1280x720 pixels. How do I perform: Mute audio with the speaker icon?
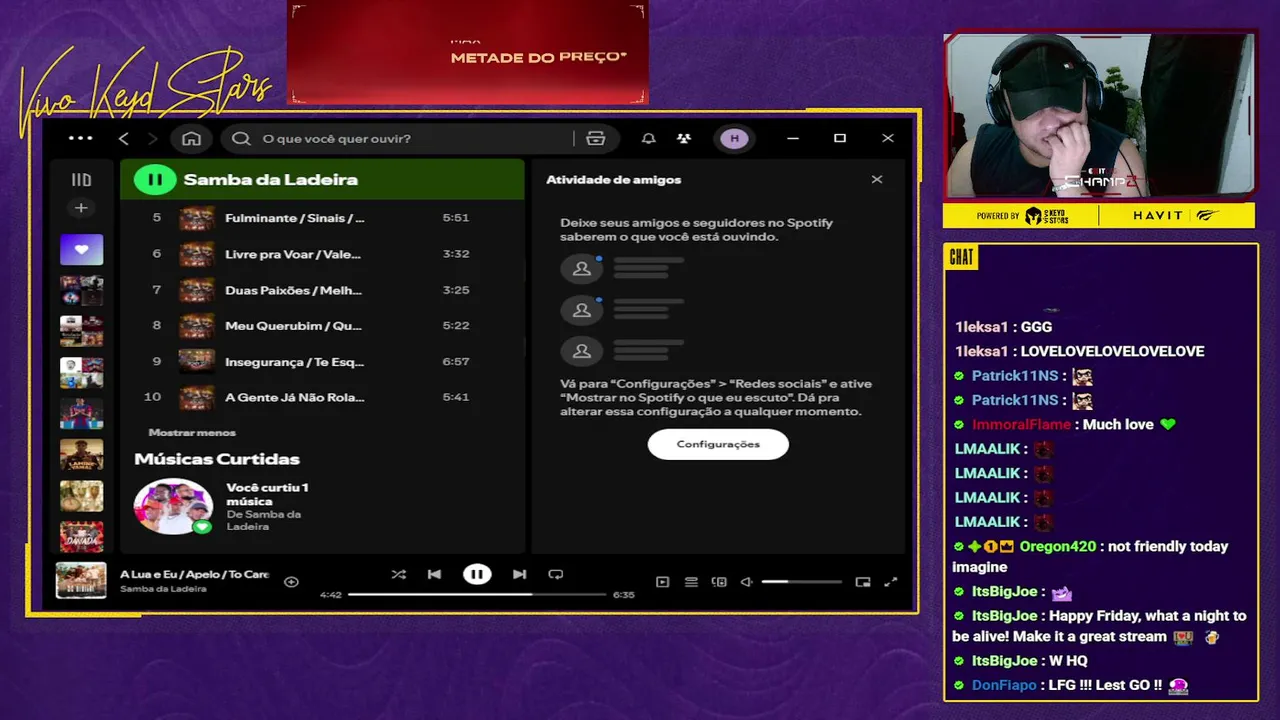pos(746,582)
